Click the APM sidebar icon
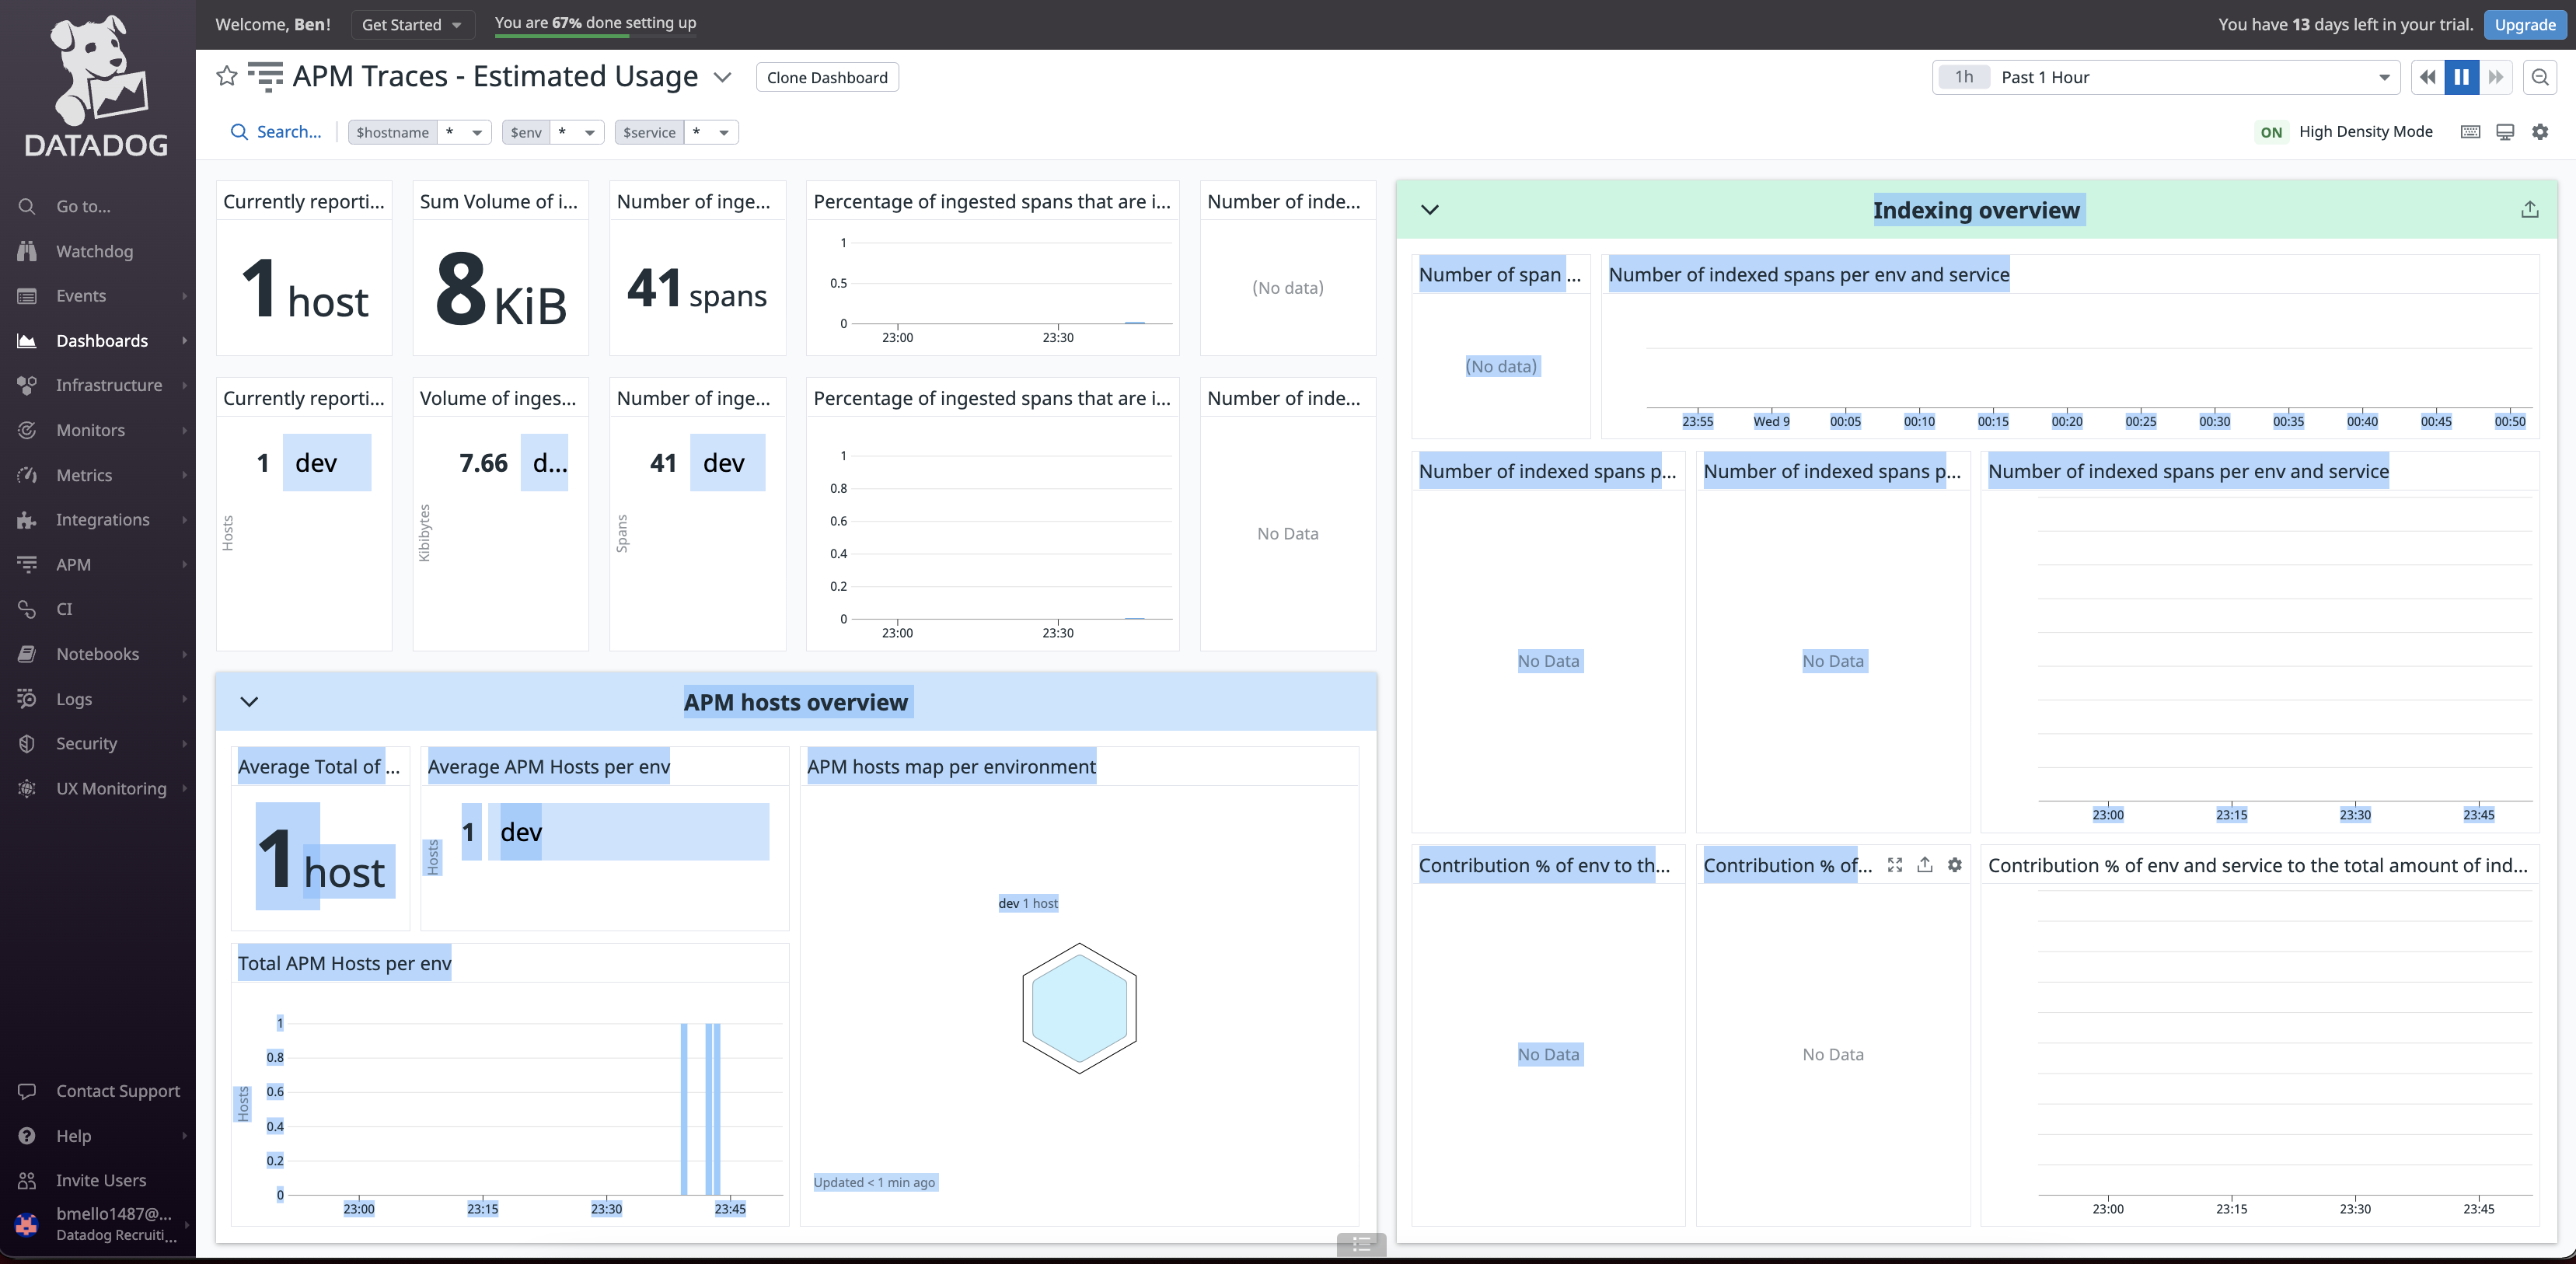This screenshot has width=2576, height=1264. pyautogui.click(x=27, y=564)
